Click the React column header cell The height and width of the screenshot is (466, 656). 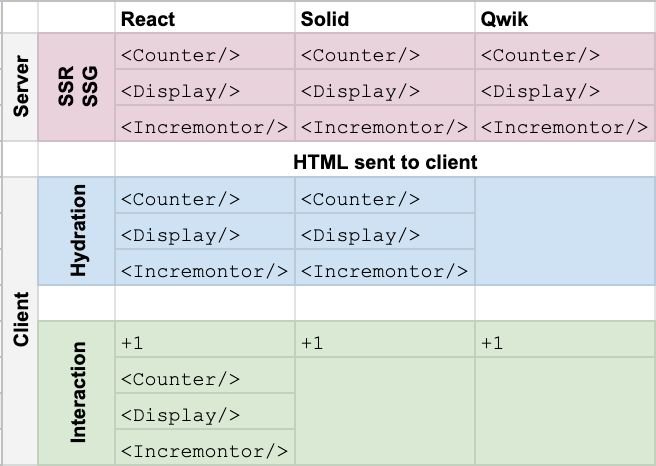pyautogui.click(x=205, y=19)
